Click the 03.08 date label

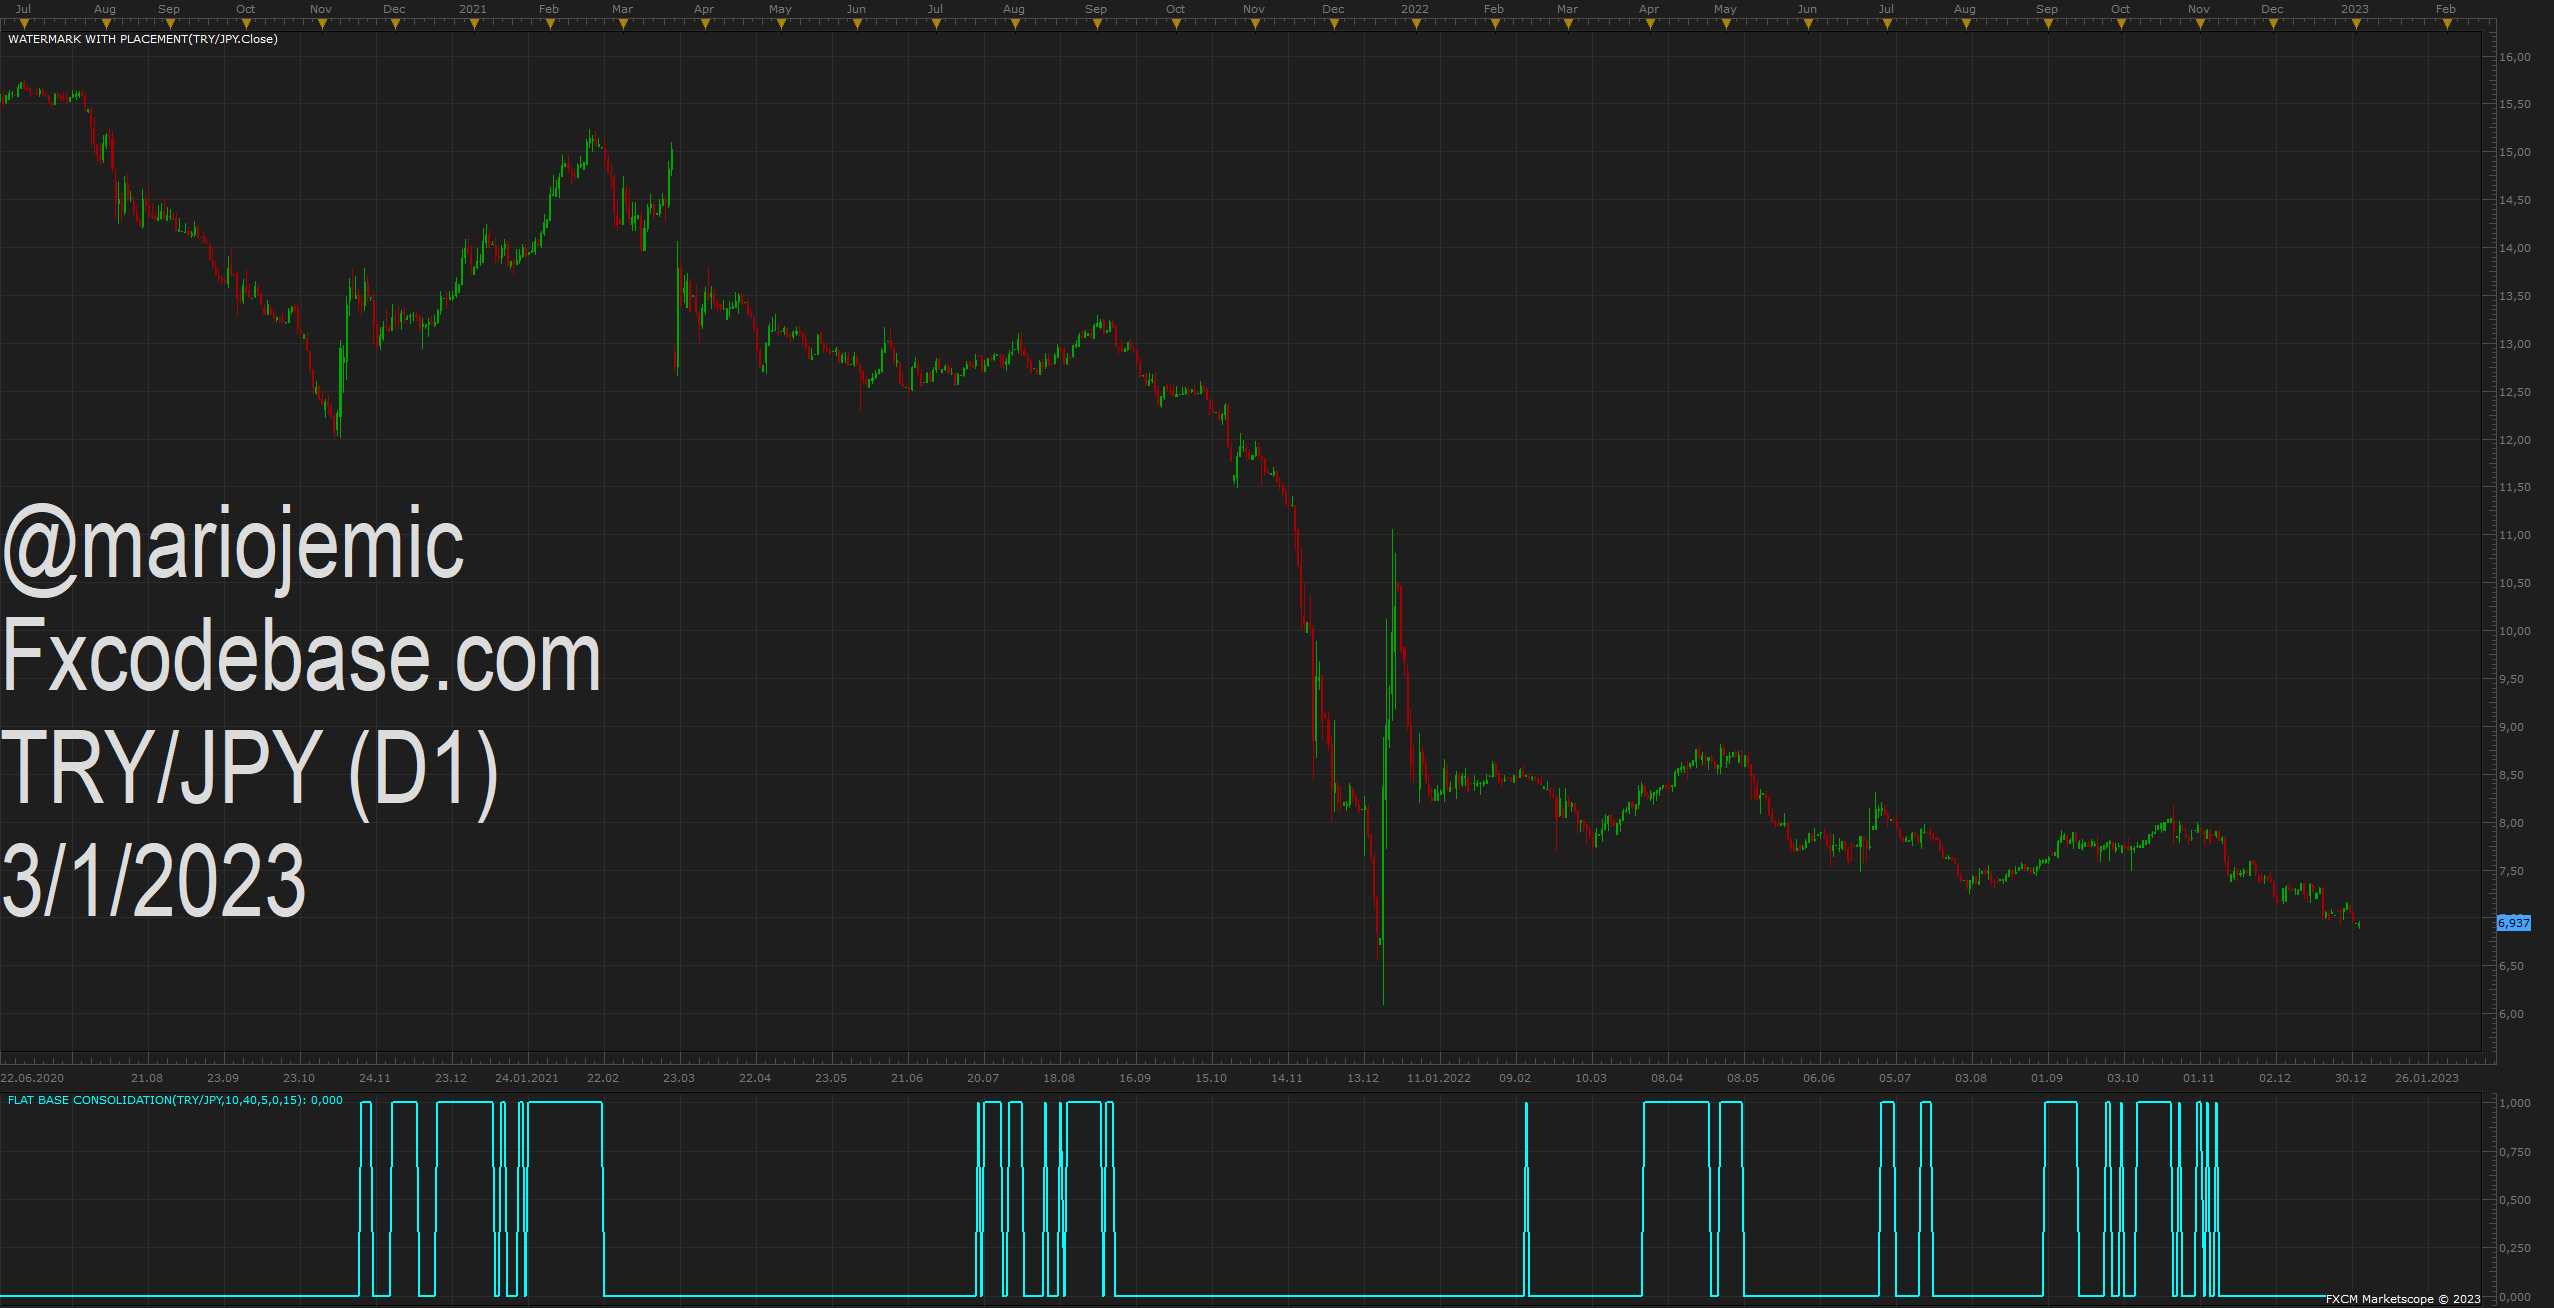1971,1078
